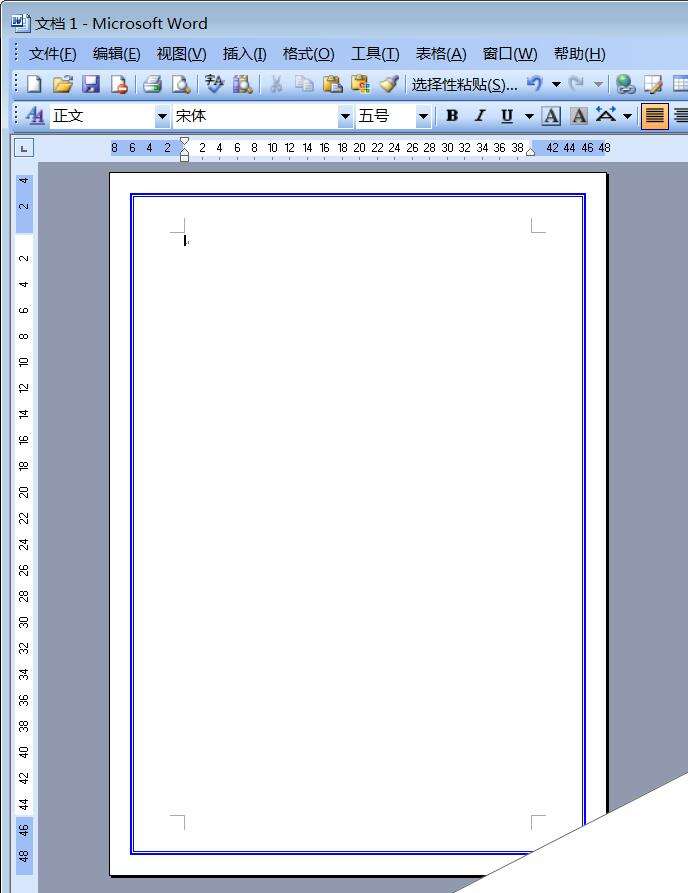Click the Copy icon
688x893 pixels.
click(304, 84)
